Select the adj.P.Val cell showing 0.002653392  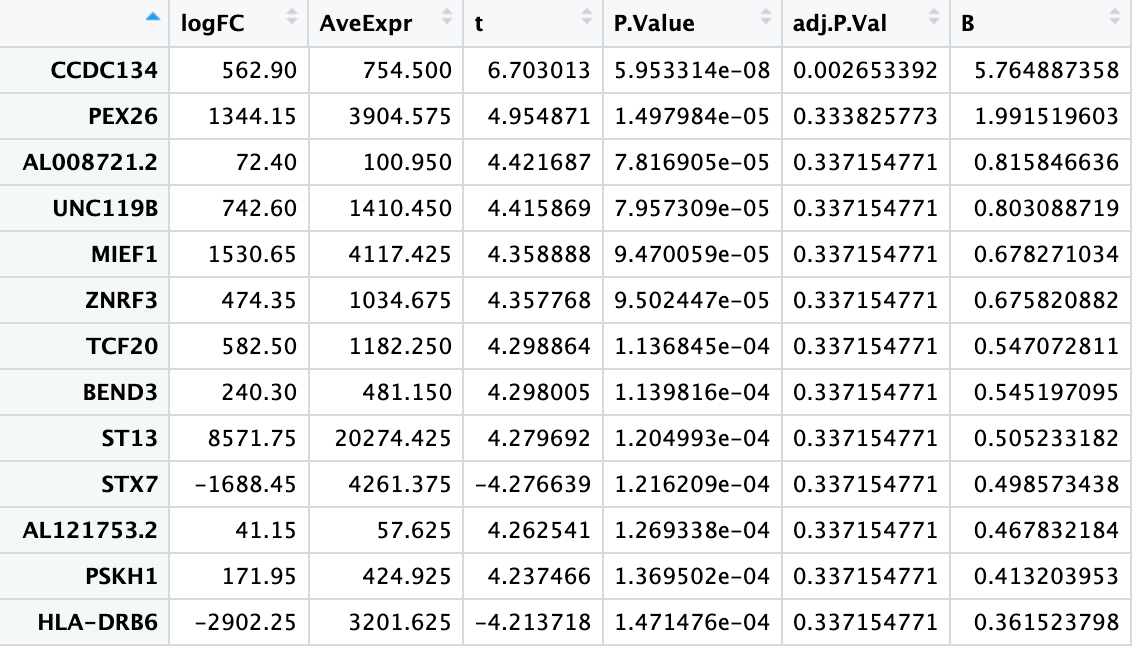point(865,70)
